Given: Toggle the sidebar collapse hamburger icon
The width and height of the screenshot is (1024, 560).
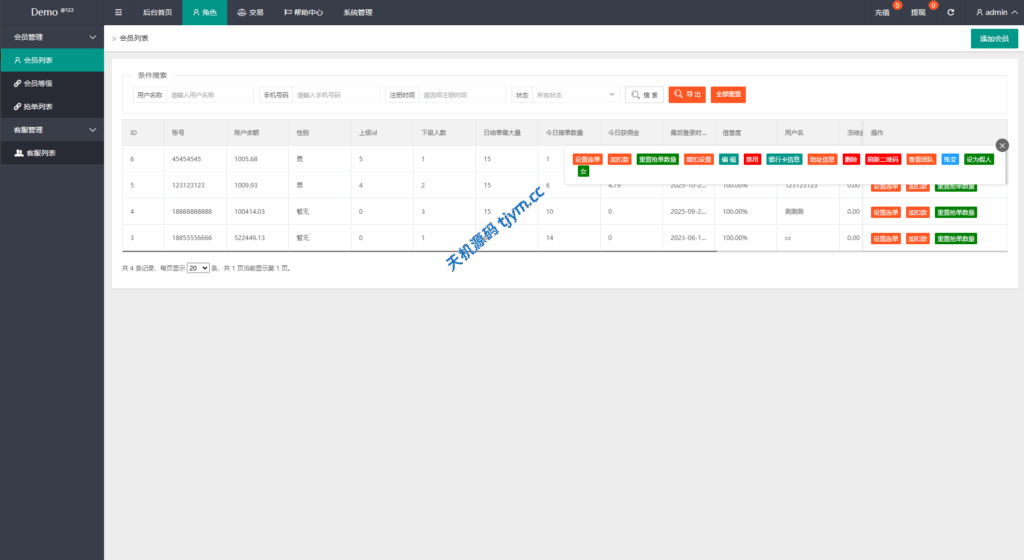Looking at the screenshot, I should (x=119, y=12).
